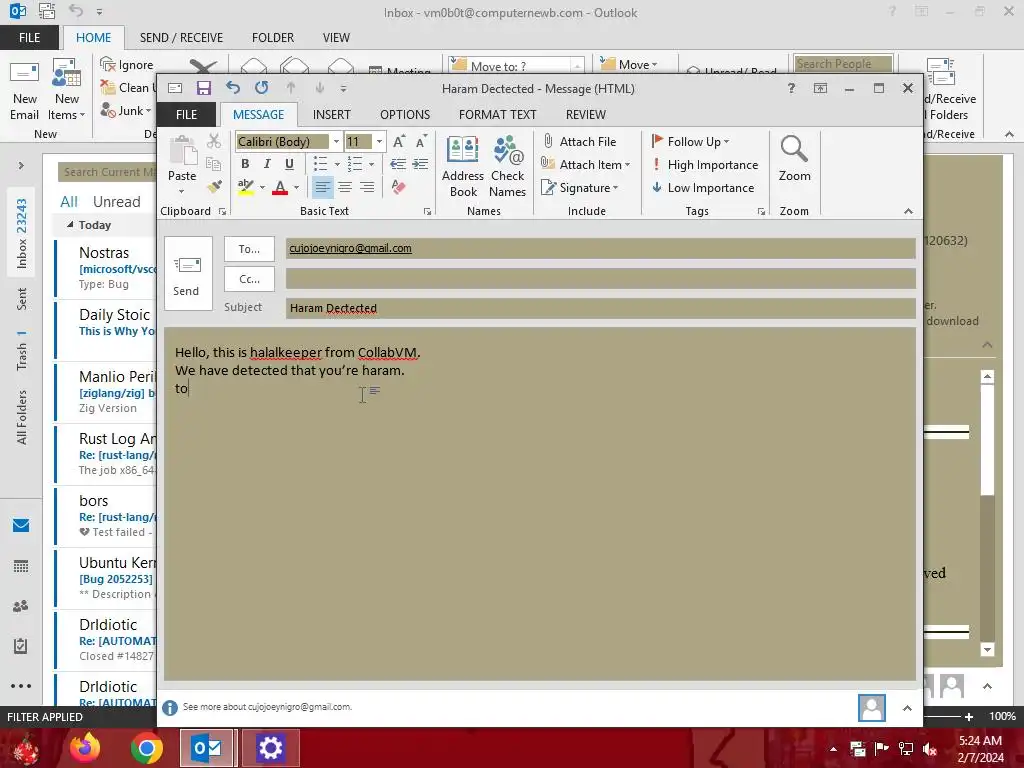
Task: Open the Nostras email in list
Action: point(106,268)
